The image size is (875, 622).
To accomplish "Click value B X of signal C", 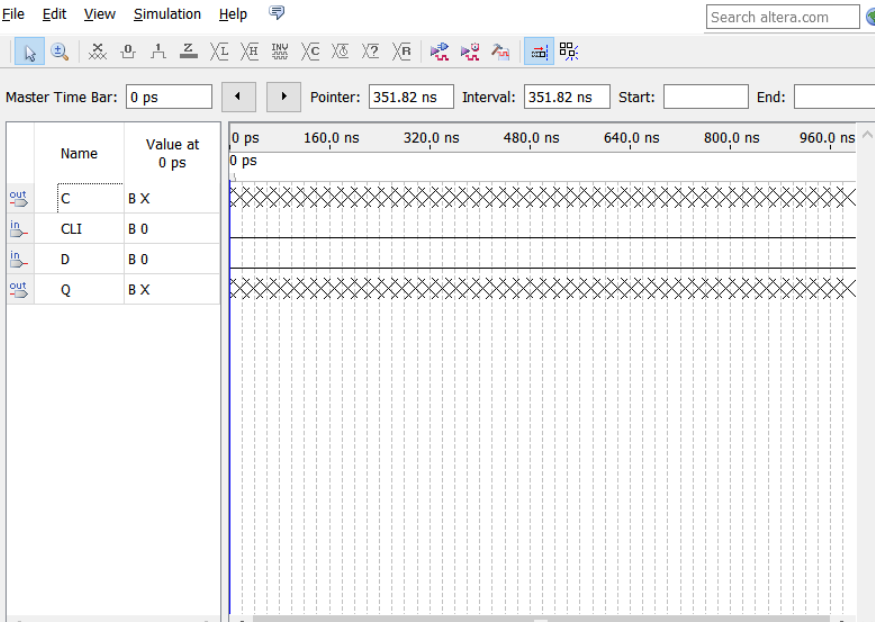I will [x=139, y=199].
